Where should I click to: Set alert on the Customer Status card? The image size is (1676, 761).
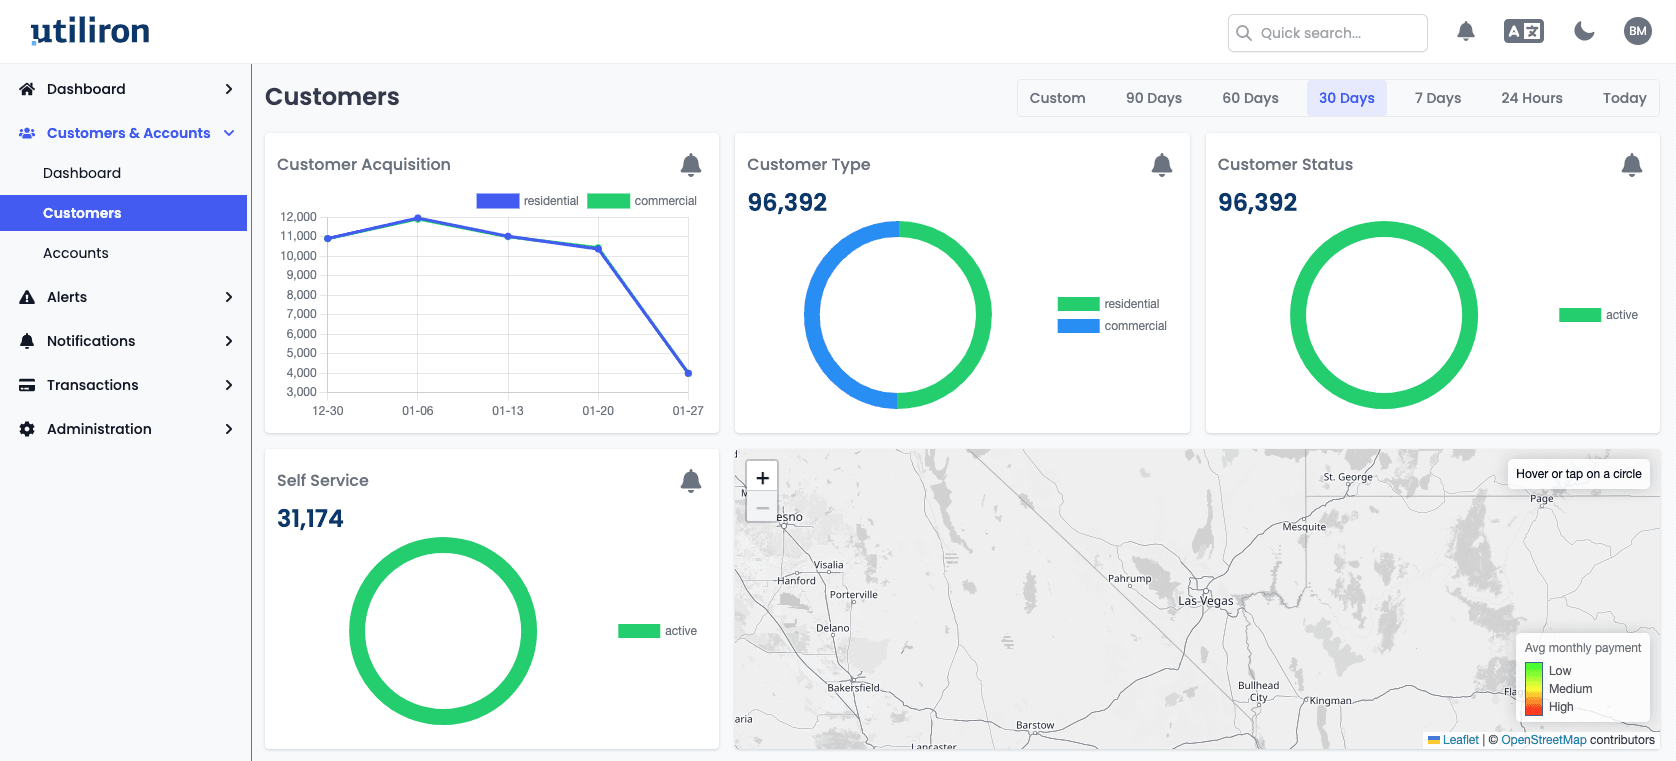click(1632, 165)
